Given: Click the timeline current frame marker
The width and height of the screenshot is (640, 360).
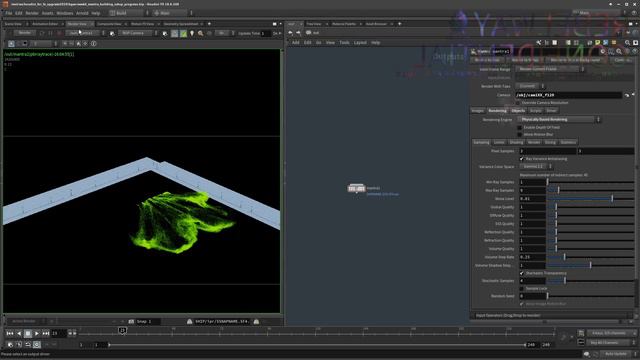Looking at the screenshot, I should tap(122, 331).
